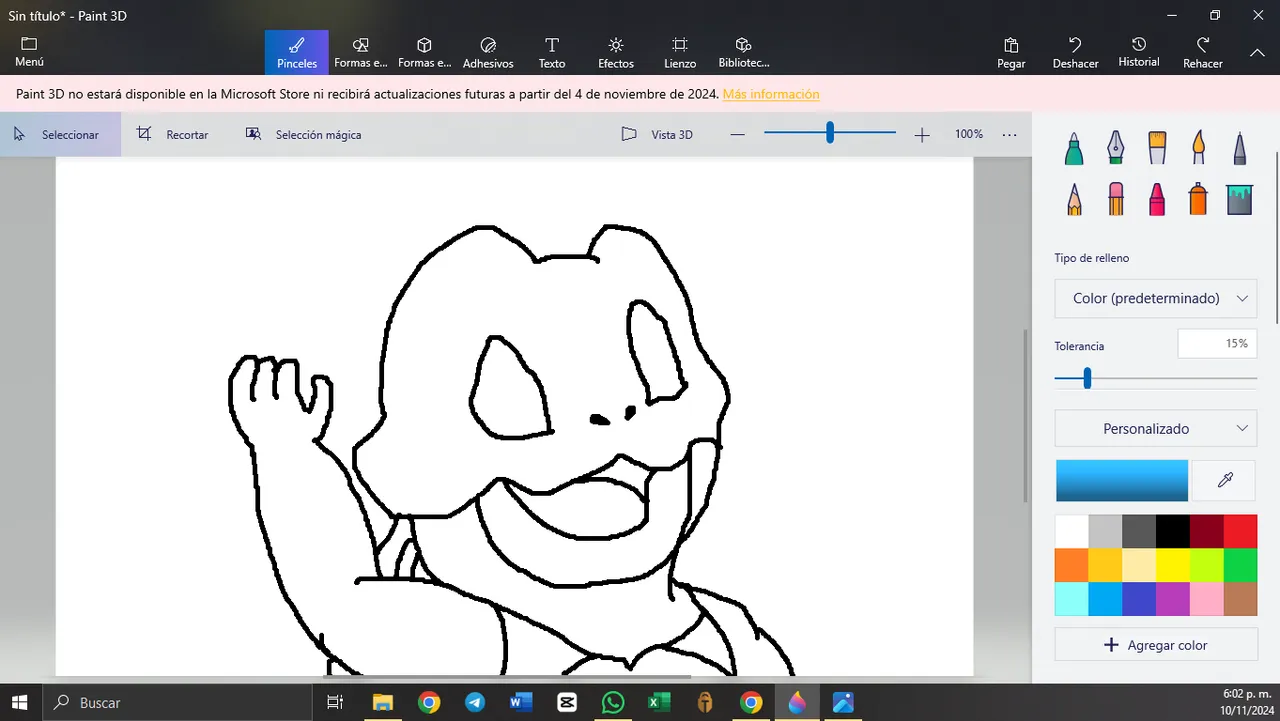This screenshot has width=1280, height=721.
Task: Click Pegar clipboard icon
Action: point(1011,53)
